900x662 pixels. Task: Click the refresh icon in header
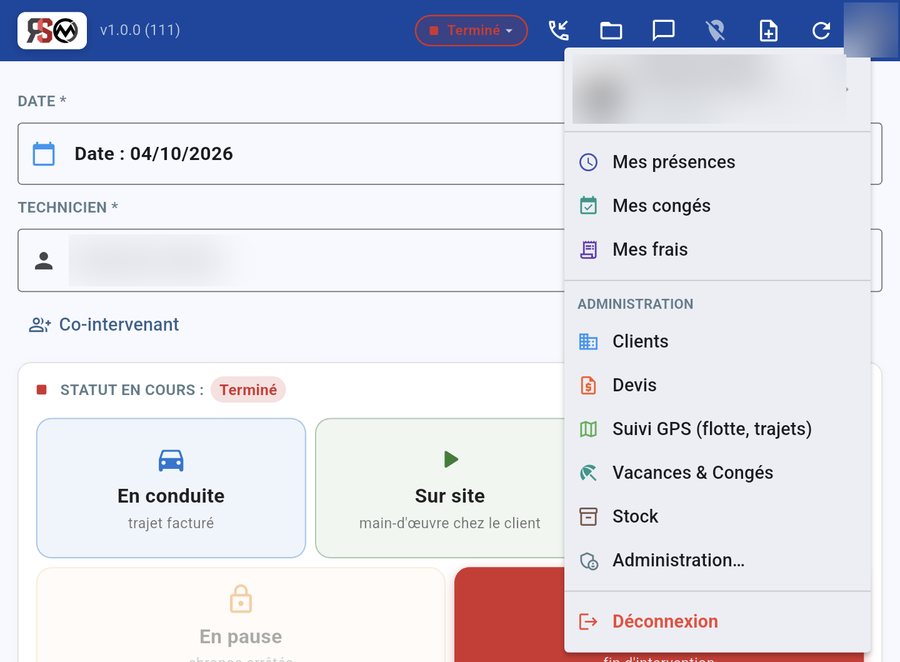pyautogui.click(x=821, y=30)
